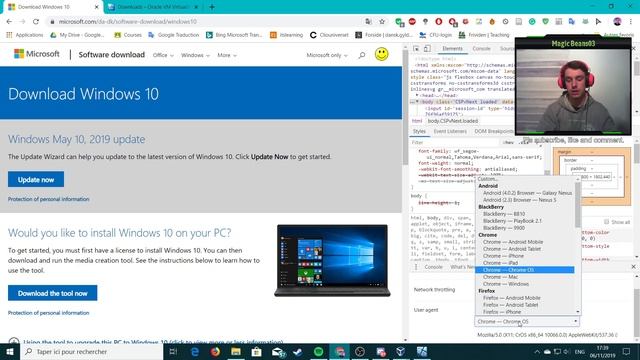This screenshot has width=640, height=360.
Task: Open DevTools drawer three-dots menu
Action: click(x=416, y=267)
